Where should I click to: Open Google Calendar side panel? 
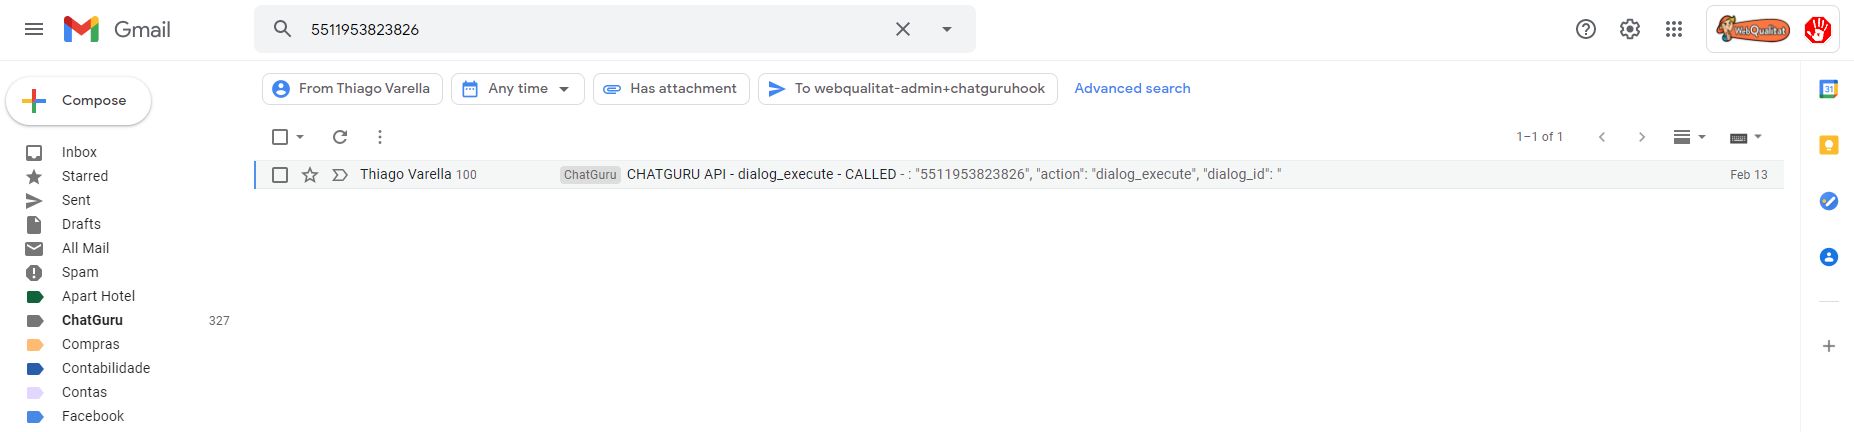(1828, 89)
